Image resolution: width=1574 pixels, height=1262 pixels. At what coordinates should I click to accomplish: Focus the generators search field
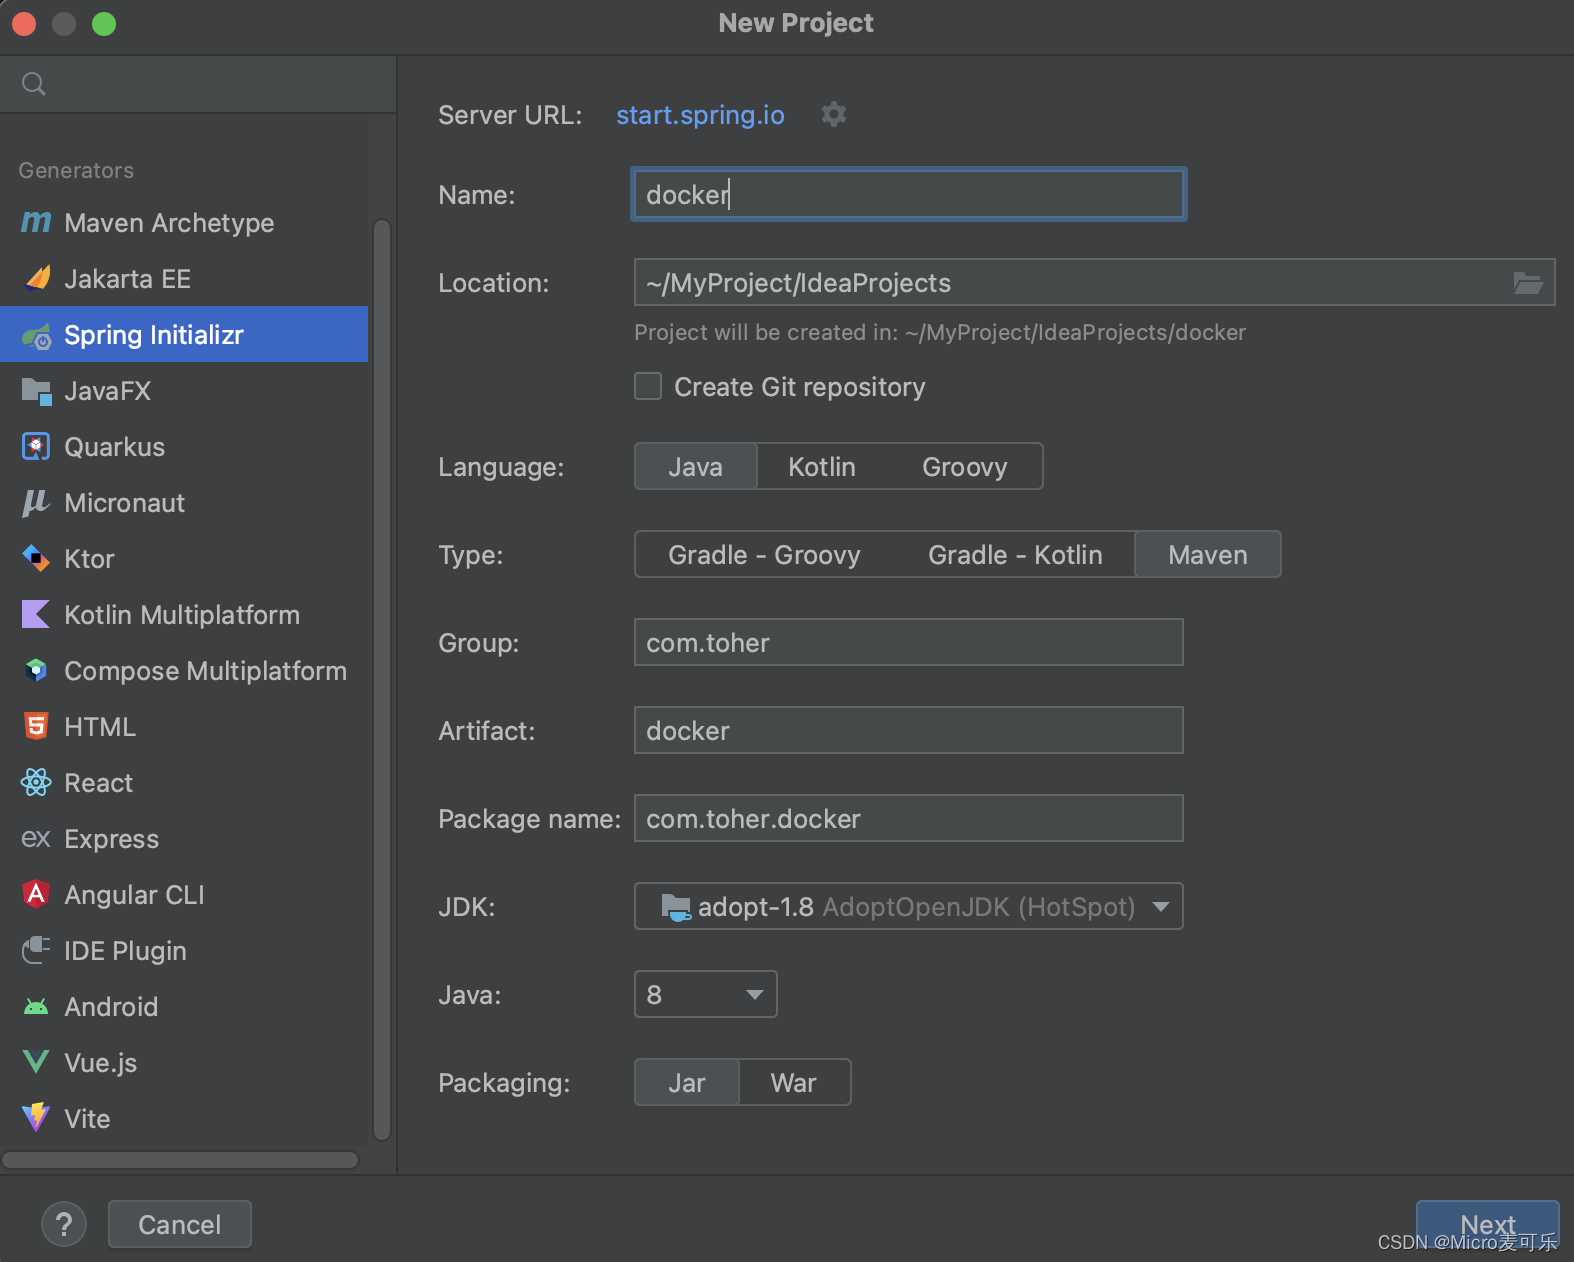pyautogui.click(x=198, y=84)
